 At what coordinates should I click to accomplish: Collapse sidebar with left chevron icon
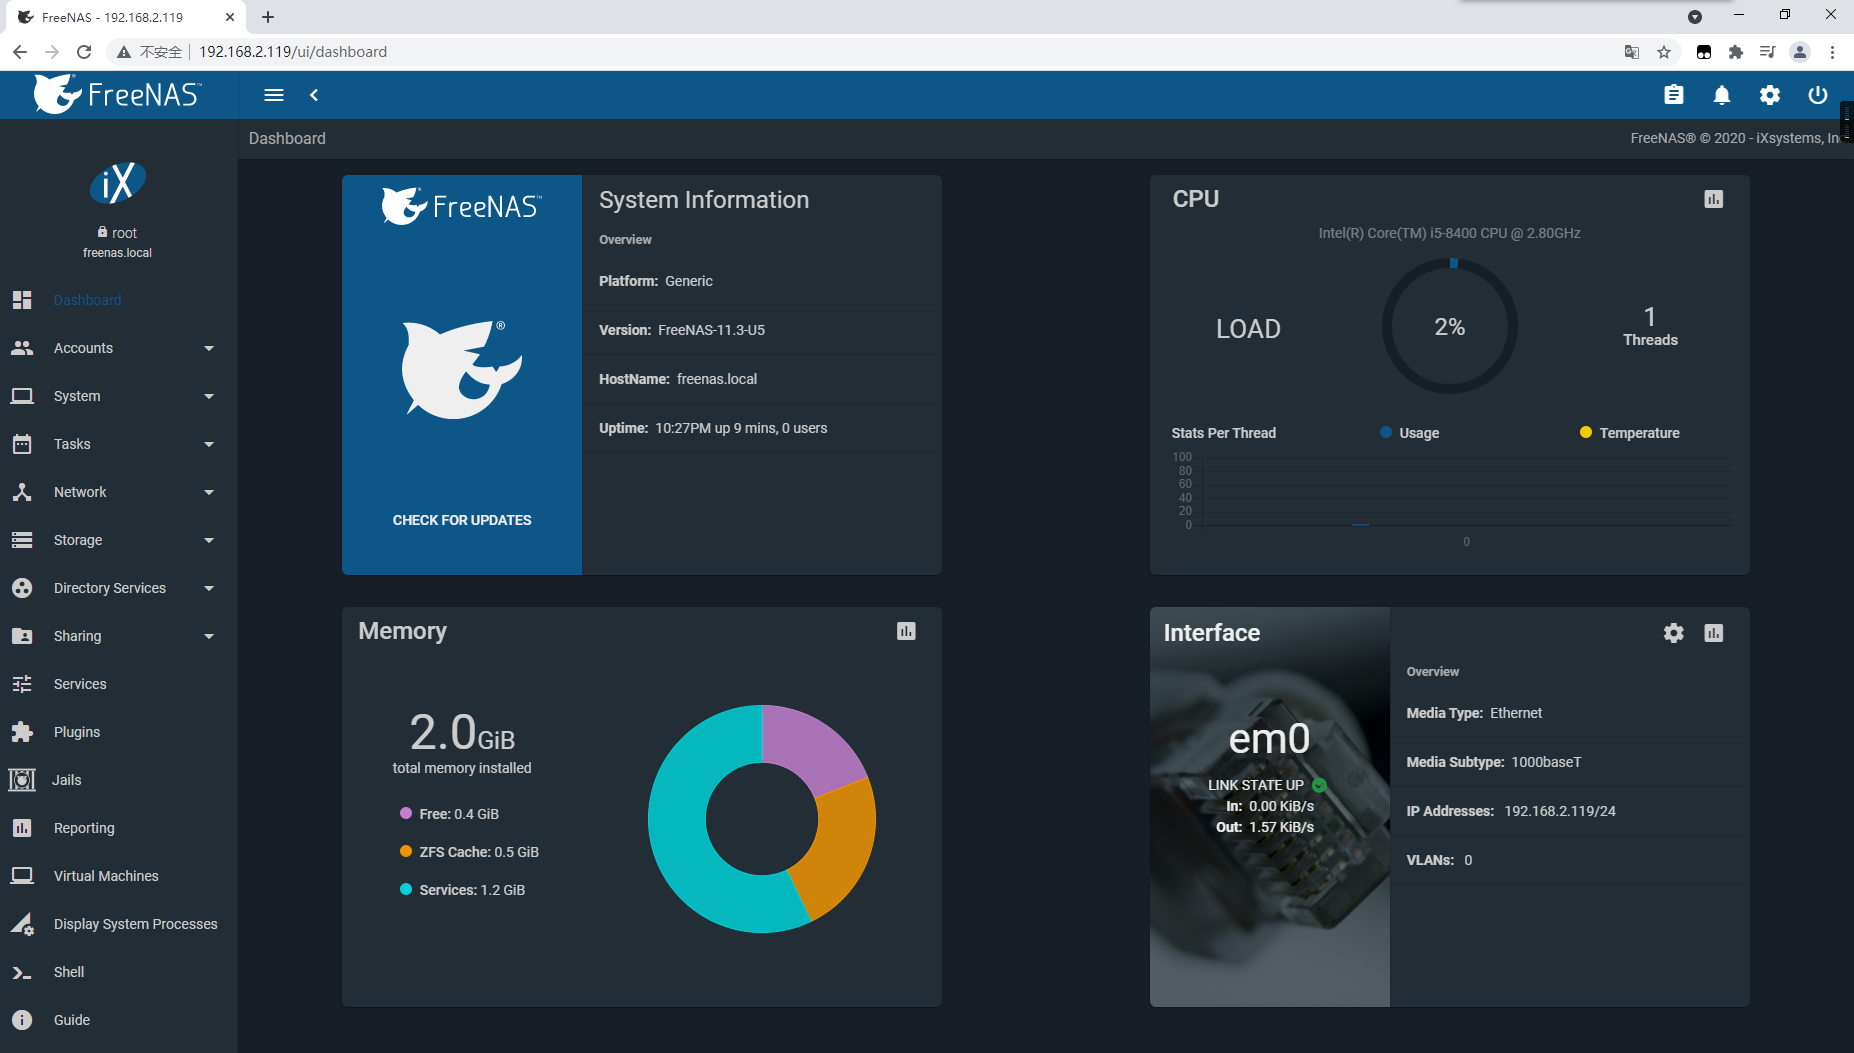(314, 95)
